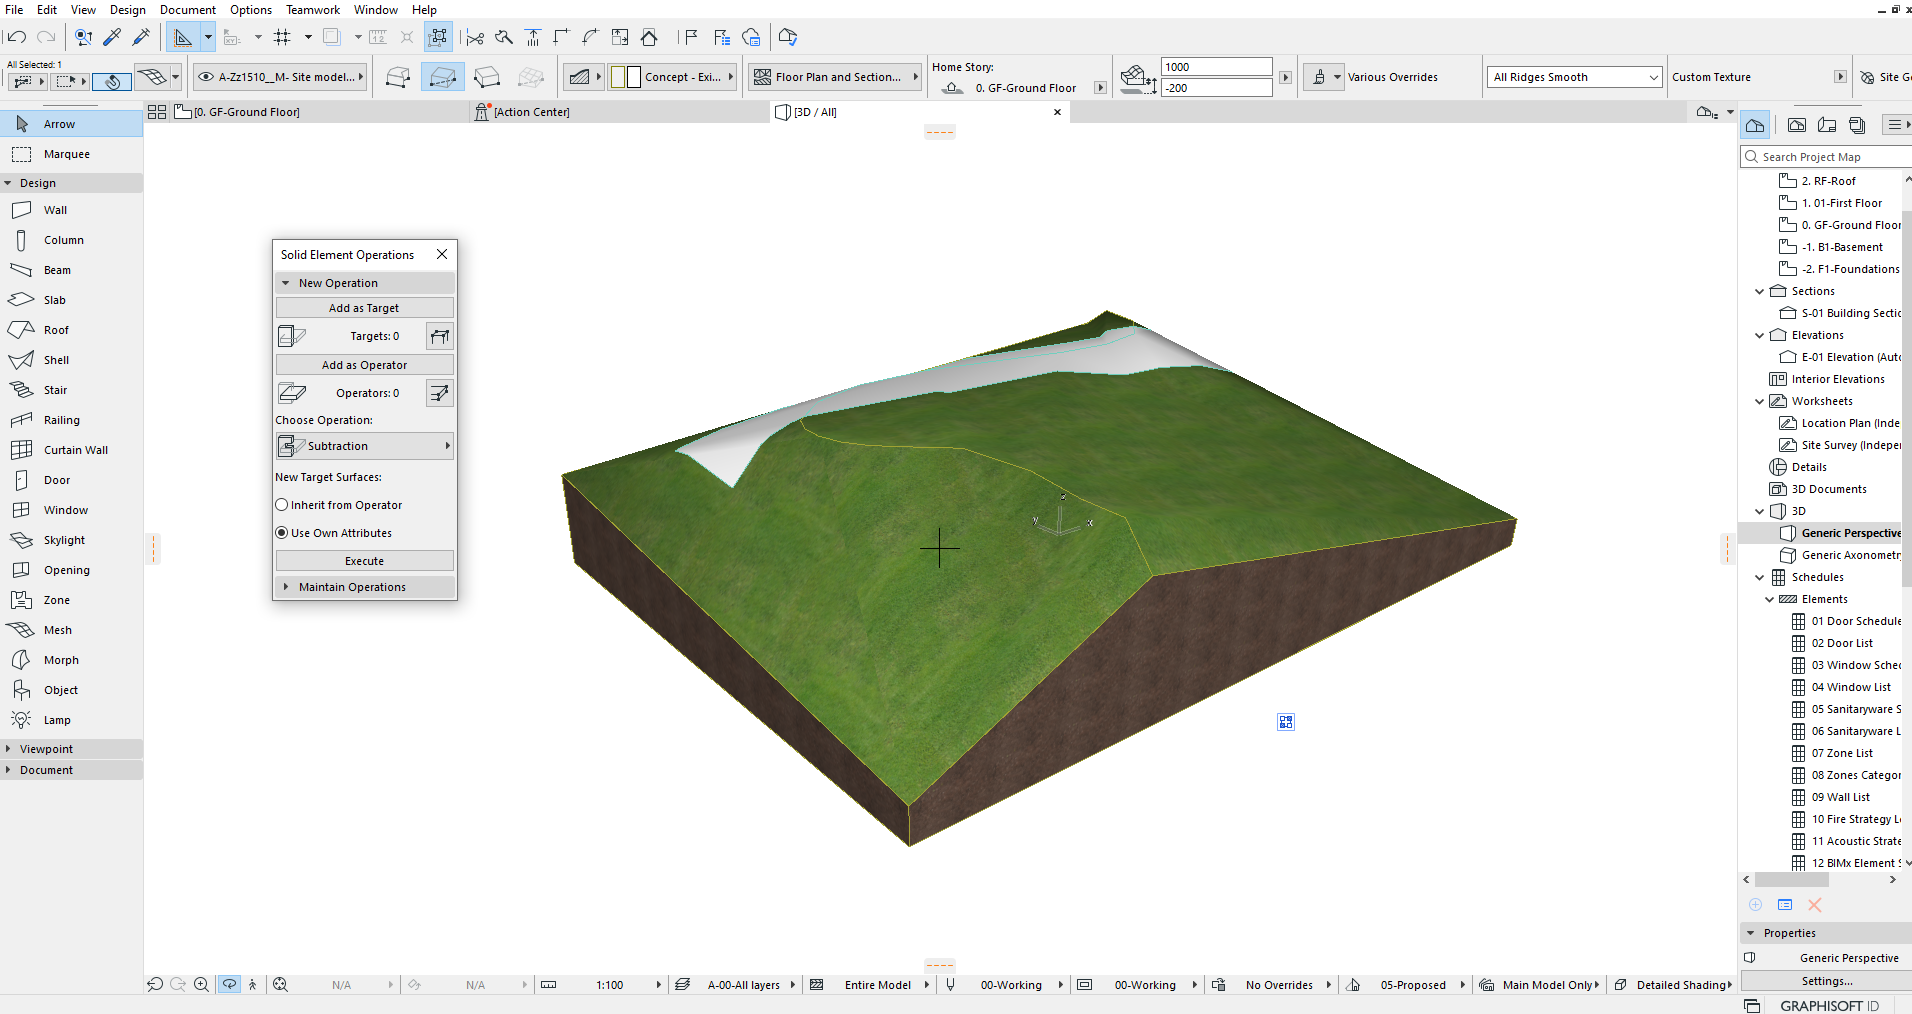
Task: Click the Settings... button in Properties
Action: (1827, 981)
